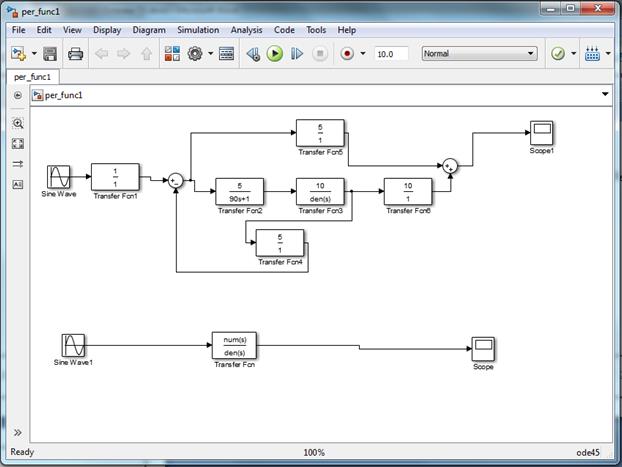
Task: Open the Diagram menu
Action: point(149,30)
